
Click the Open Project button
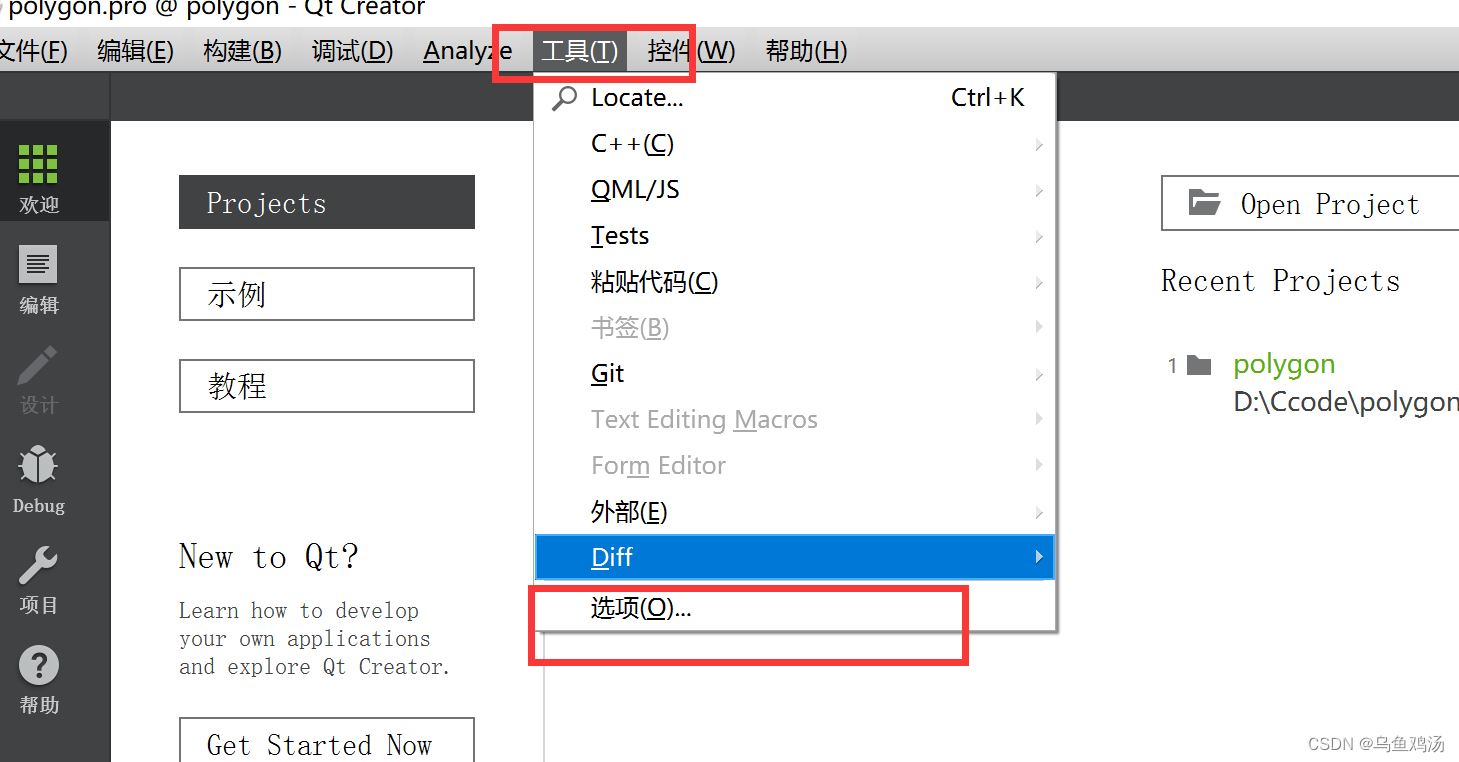tap(1310, 203)
